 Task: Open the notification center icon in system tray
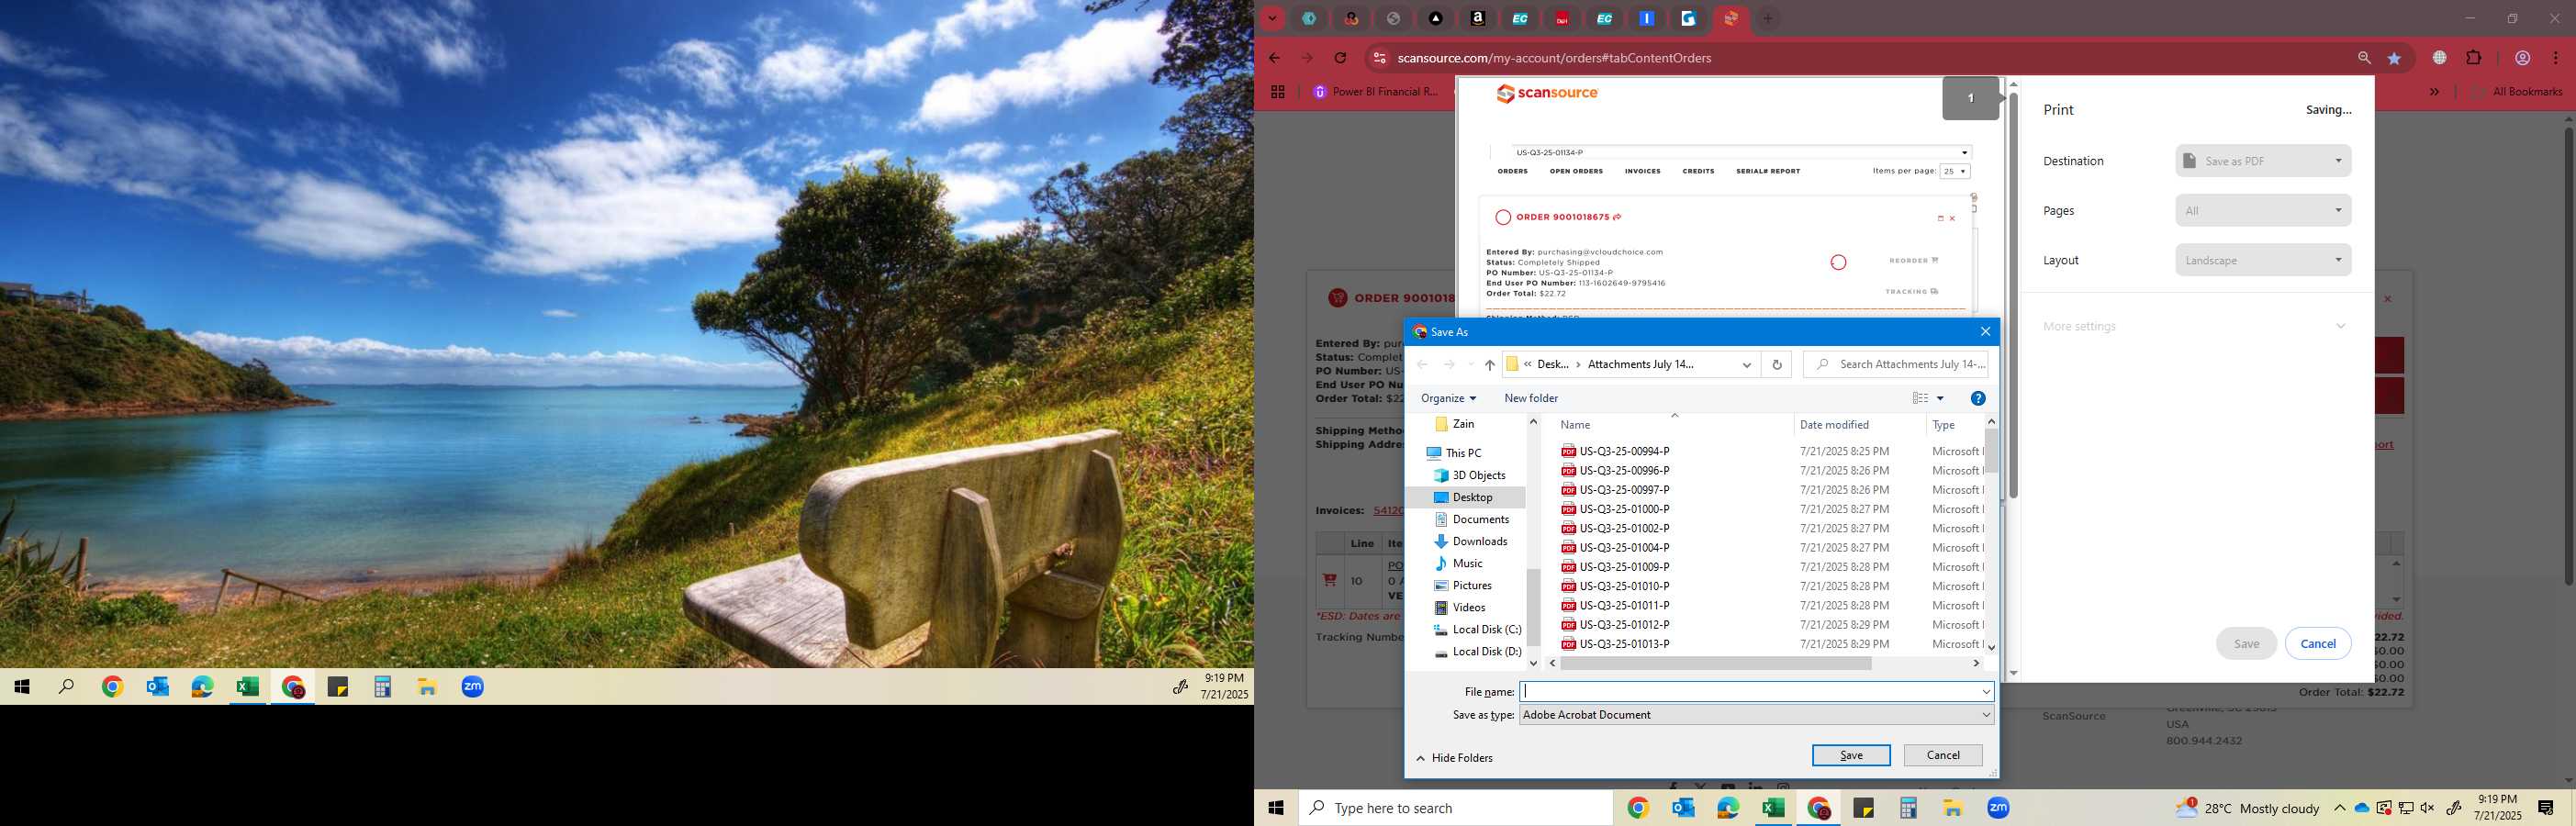point(2546,808)
